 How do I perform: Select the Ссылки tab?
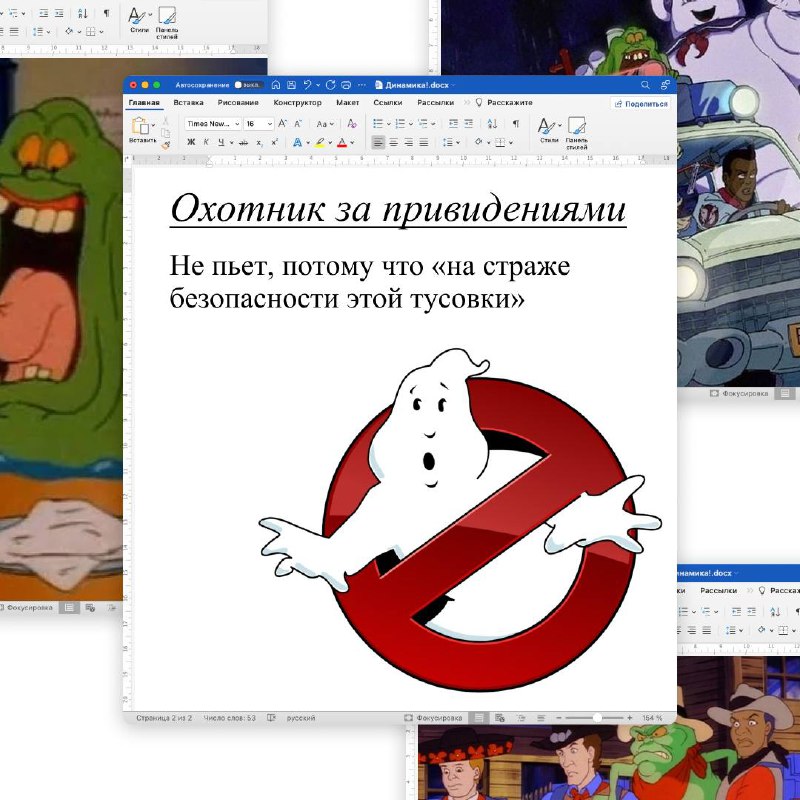point(388,103)
